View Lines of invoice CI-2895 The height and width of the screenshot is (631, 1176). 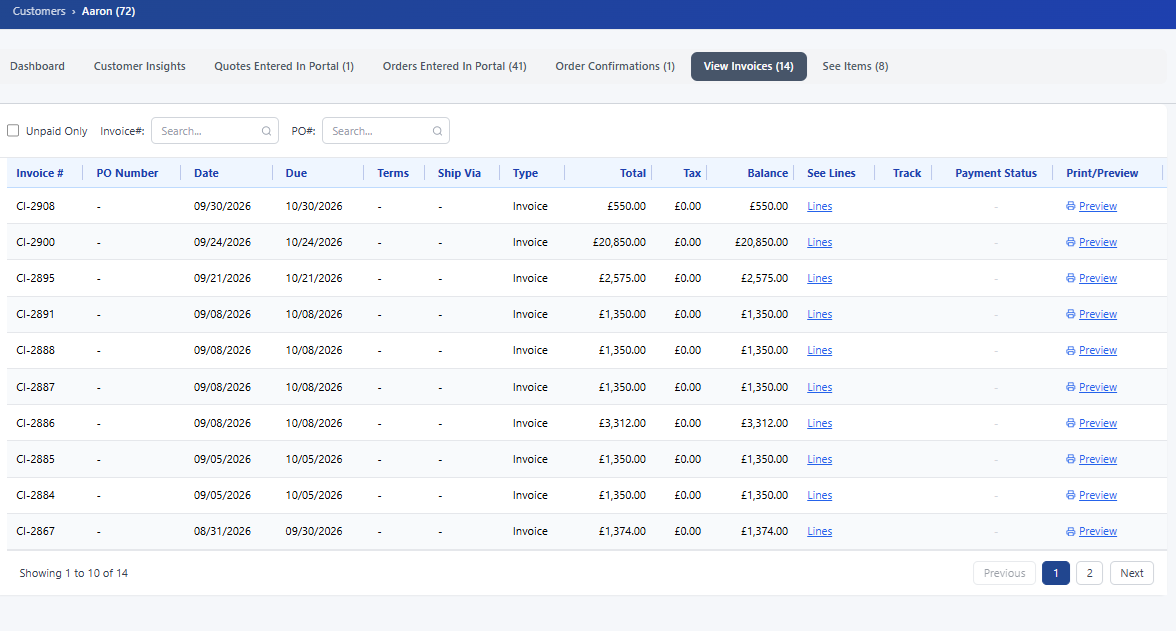820,278
